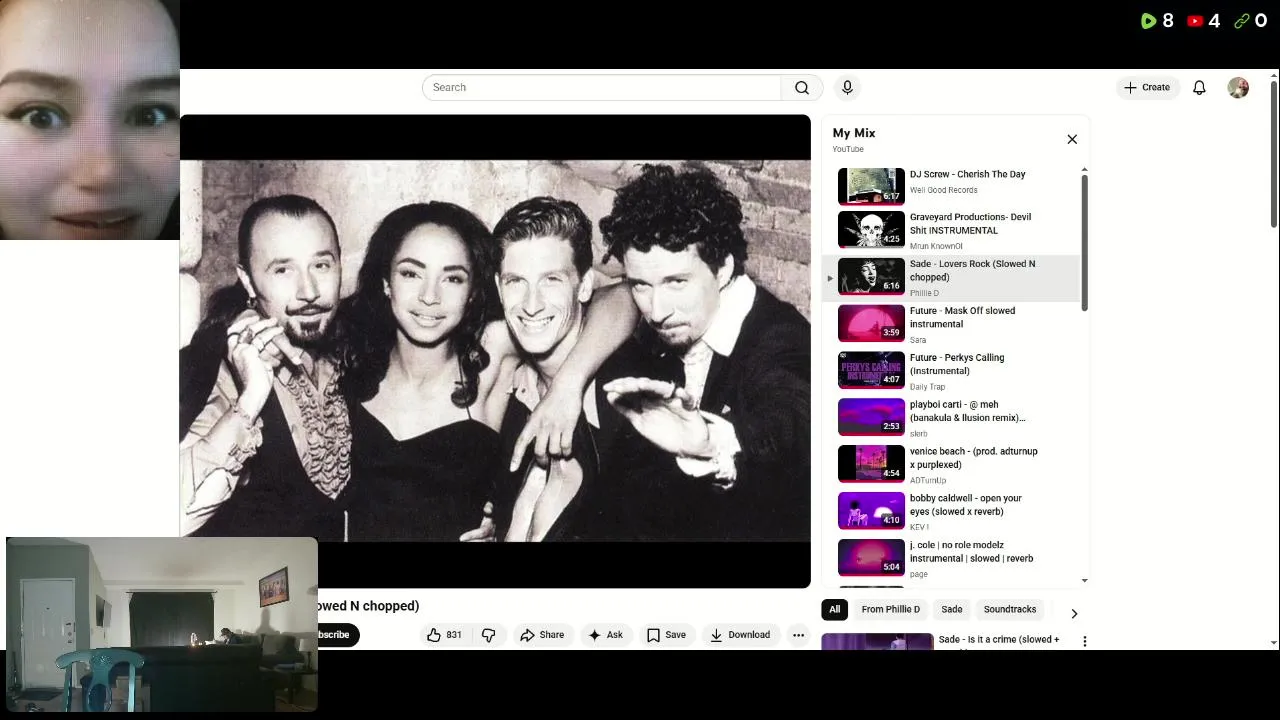
Task: Select the All filter chip
Action: [x=834, y=609]
